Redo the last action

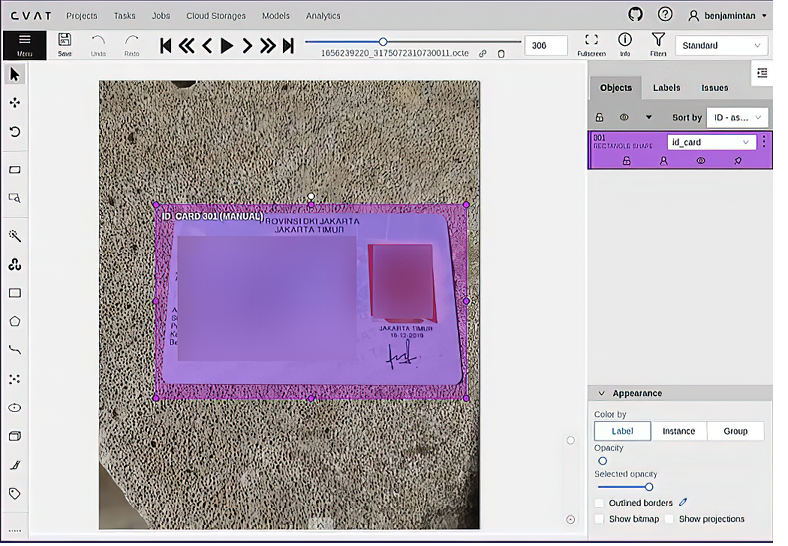click(132, 45)
